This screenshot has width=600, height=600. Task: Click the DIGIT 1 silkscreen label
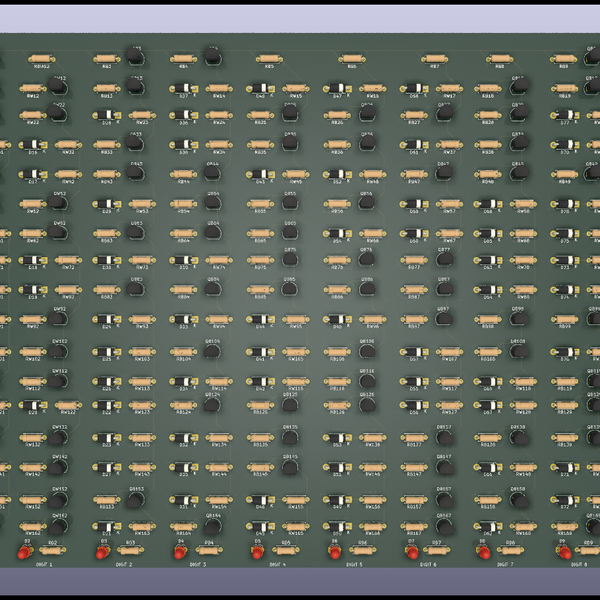point(44,564)
